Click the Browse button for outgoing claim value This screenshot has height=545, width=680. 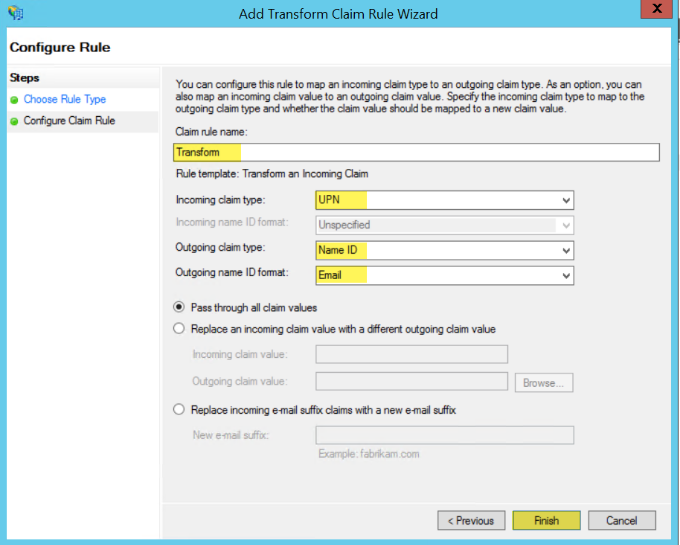(x=544, y=382)
